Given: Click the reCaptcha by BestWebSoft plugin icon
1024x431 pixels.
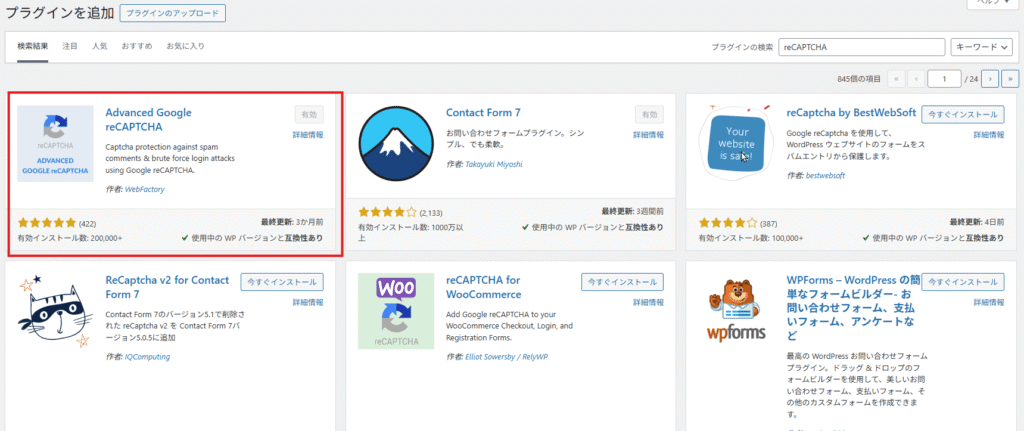Looking at the screenshot, I should pyautogui.click(x=737, y=141).
